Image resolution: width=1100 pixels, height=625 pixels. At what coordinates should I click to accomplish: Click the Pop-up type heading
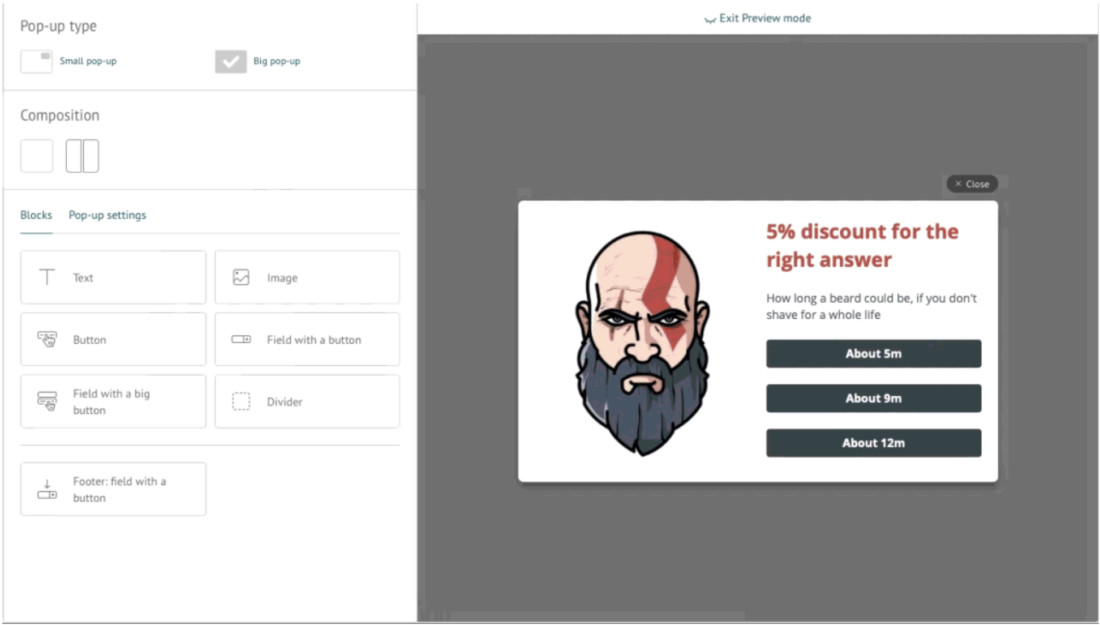[58, 26]
